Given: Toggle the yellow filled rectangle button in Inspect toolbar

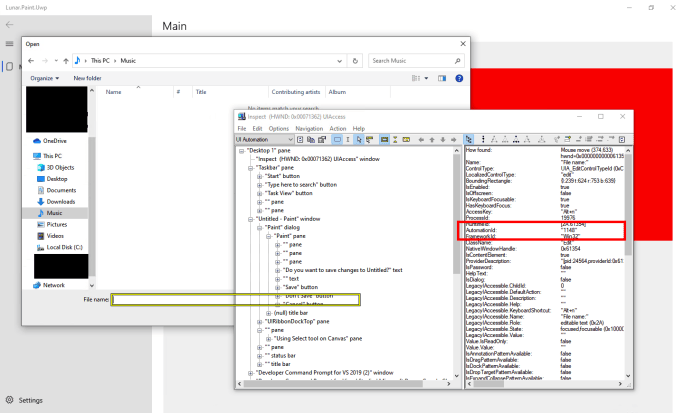Looking at the screenshot, I should 384,140.
